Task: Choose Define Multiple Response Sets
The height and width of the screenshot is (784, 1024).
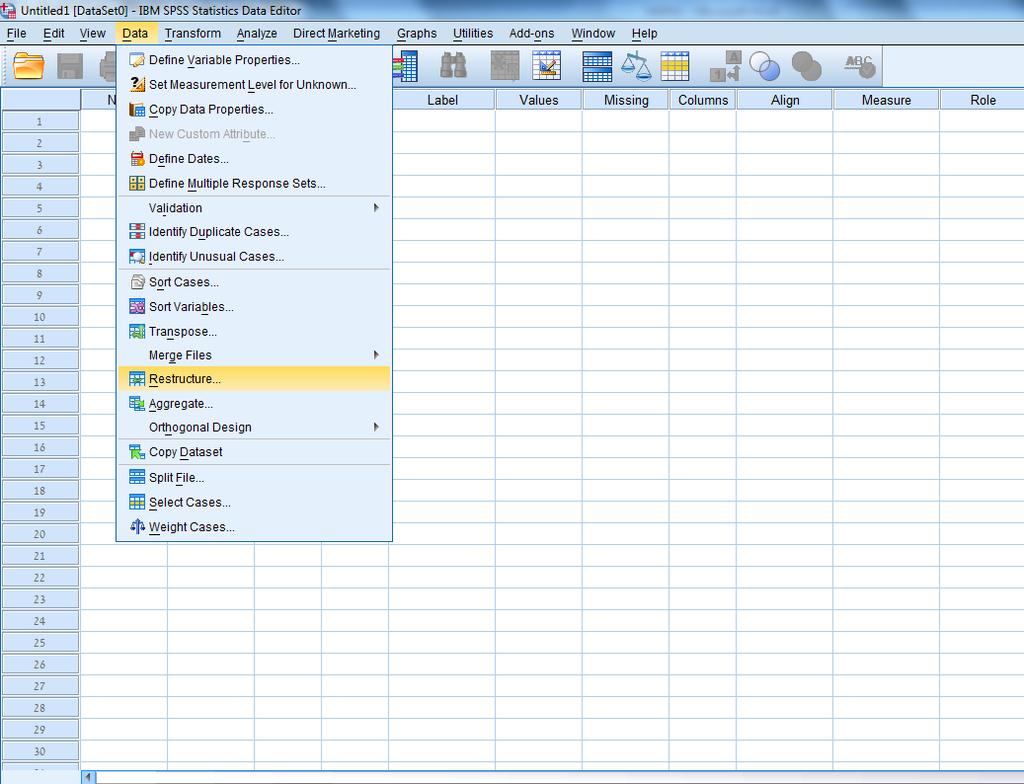Action: [x=254, y=184]
